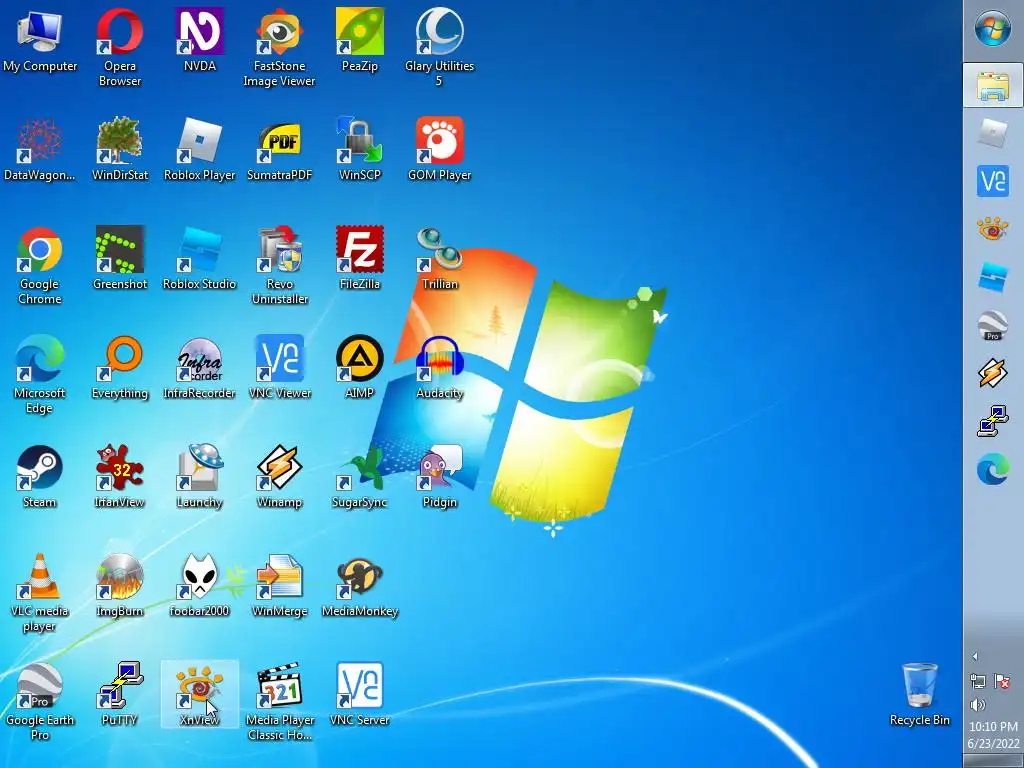
Task: Click the FastStone Image Viewer shortcut
Action: pyautogui.click(x=280, y=47)
